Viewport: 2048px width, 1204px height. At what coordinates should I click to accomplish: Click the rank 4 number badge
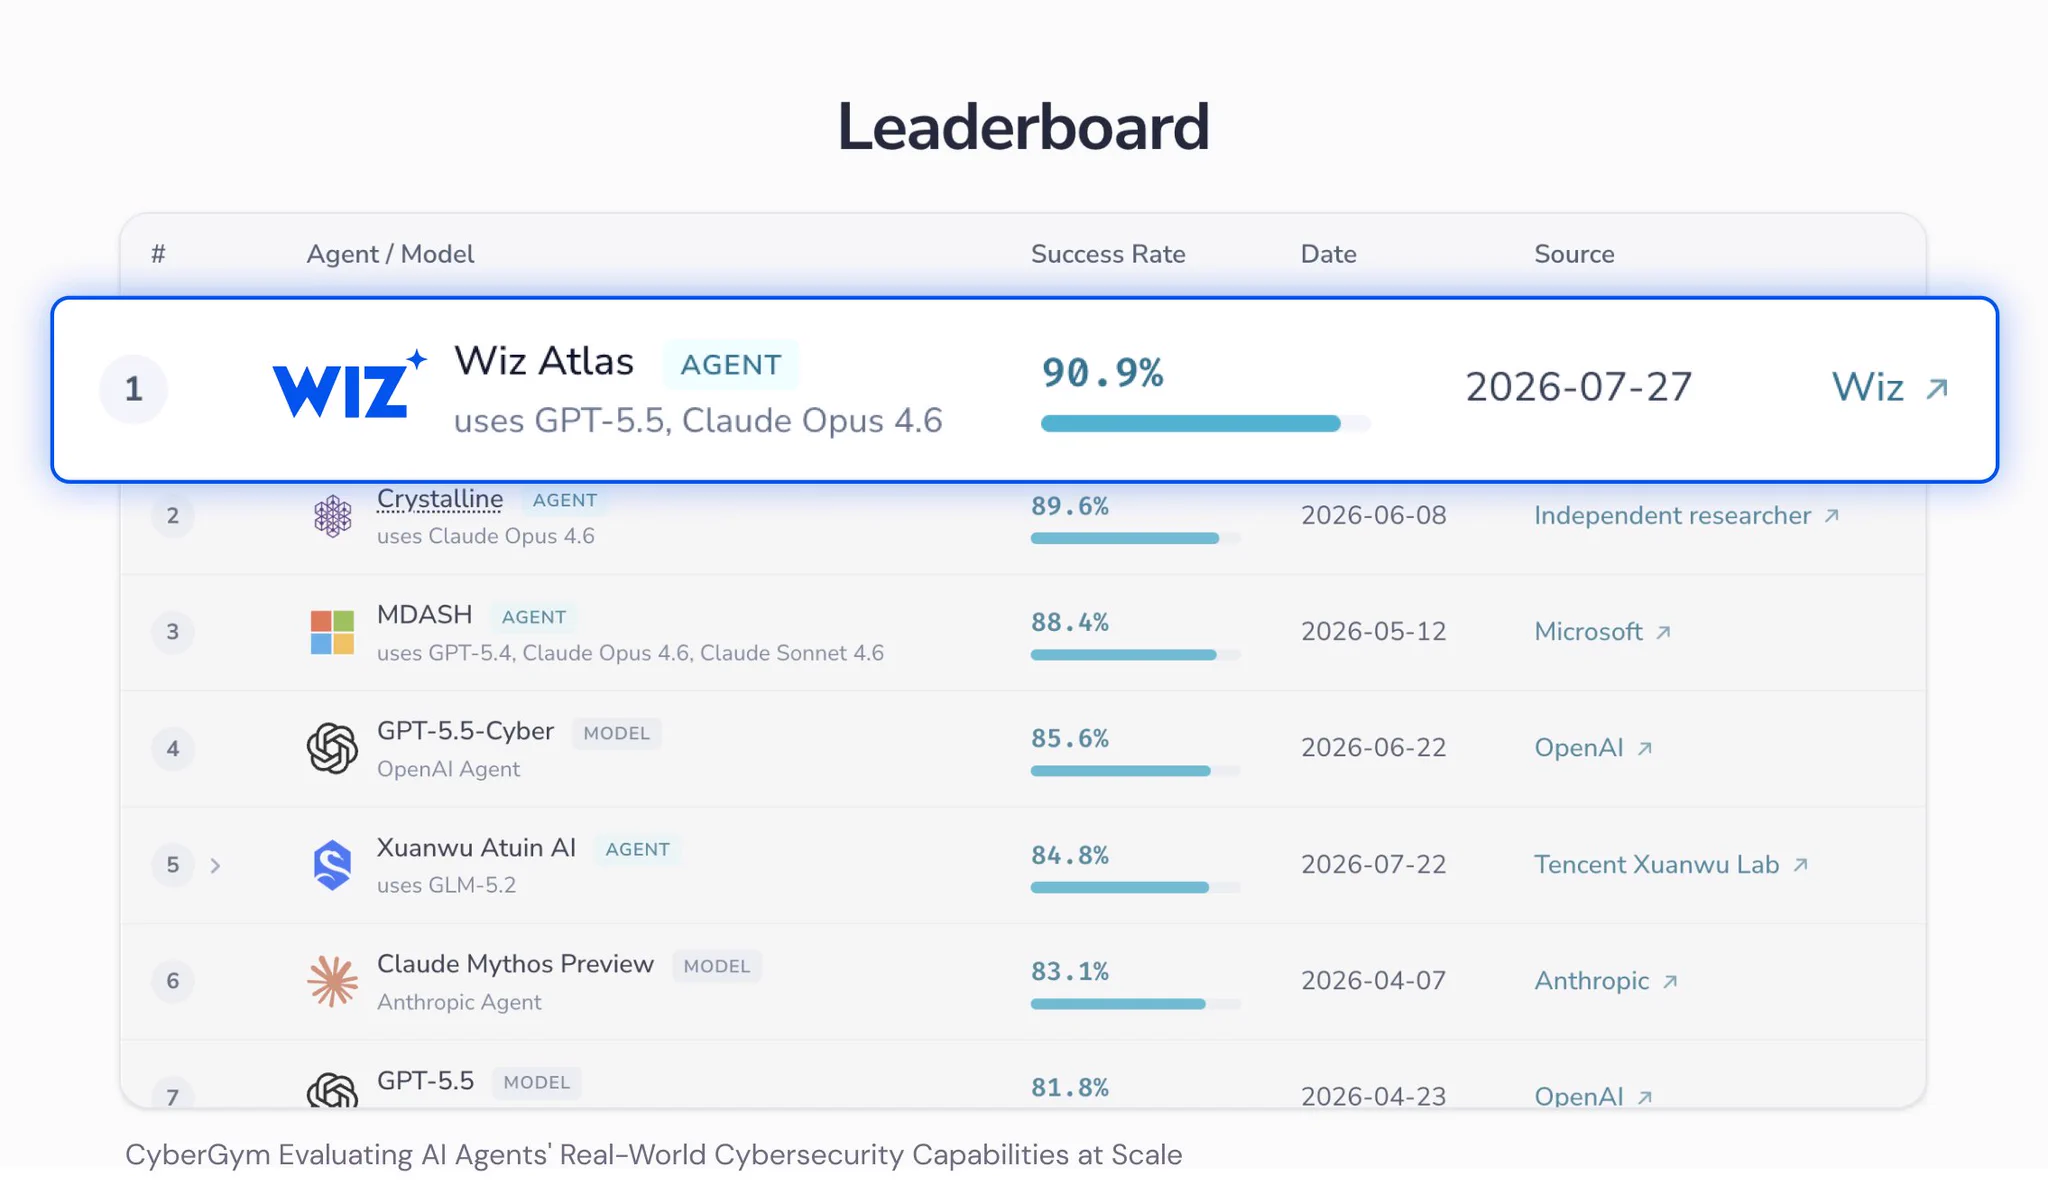coord(173,749)
